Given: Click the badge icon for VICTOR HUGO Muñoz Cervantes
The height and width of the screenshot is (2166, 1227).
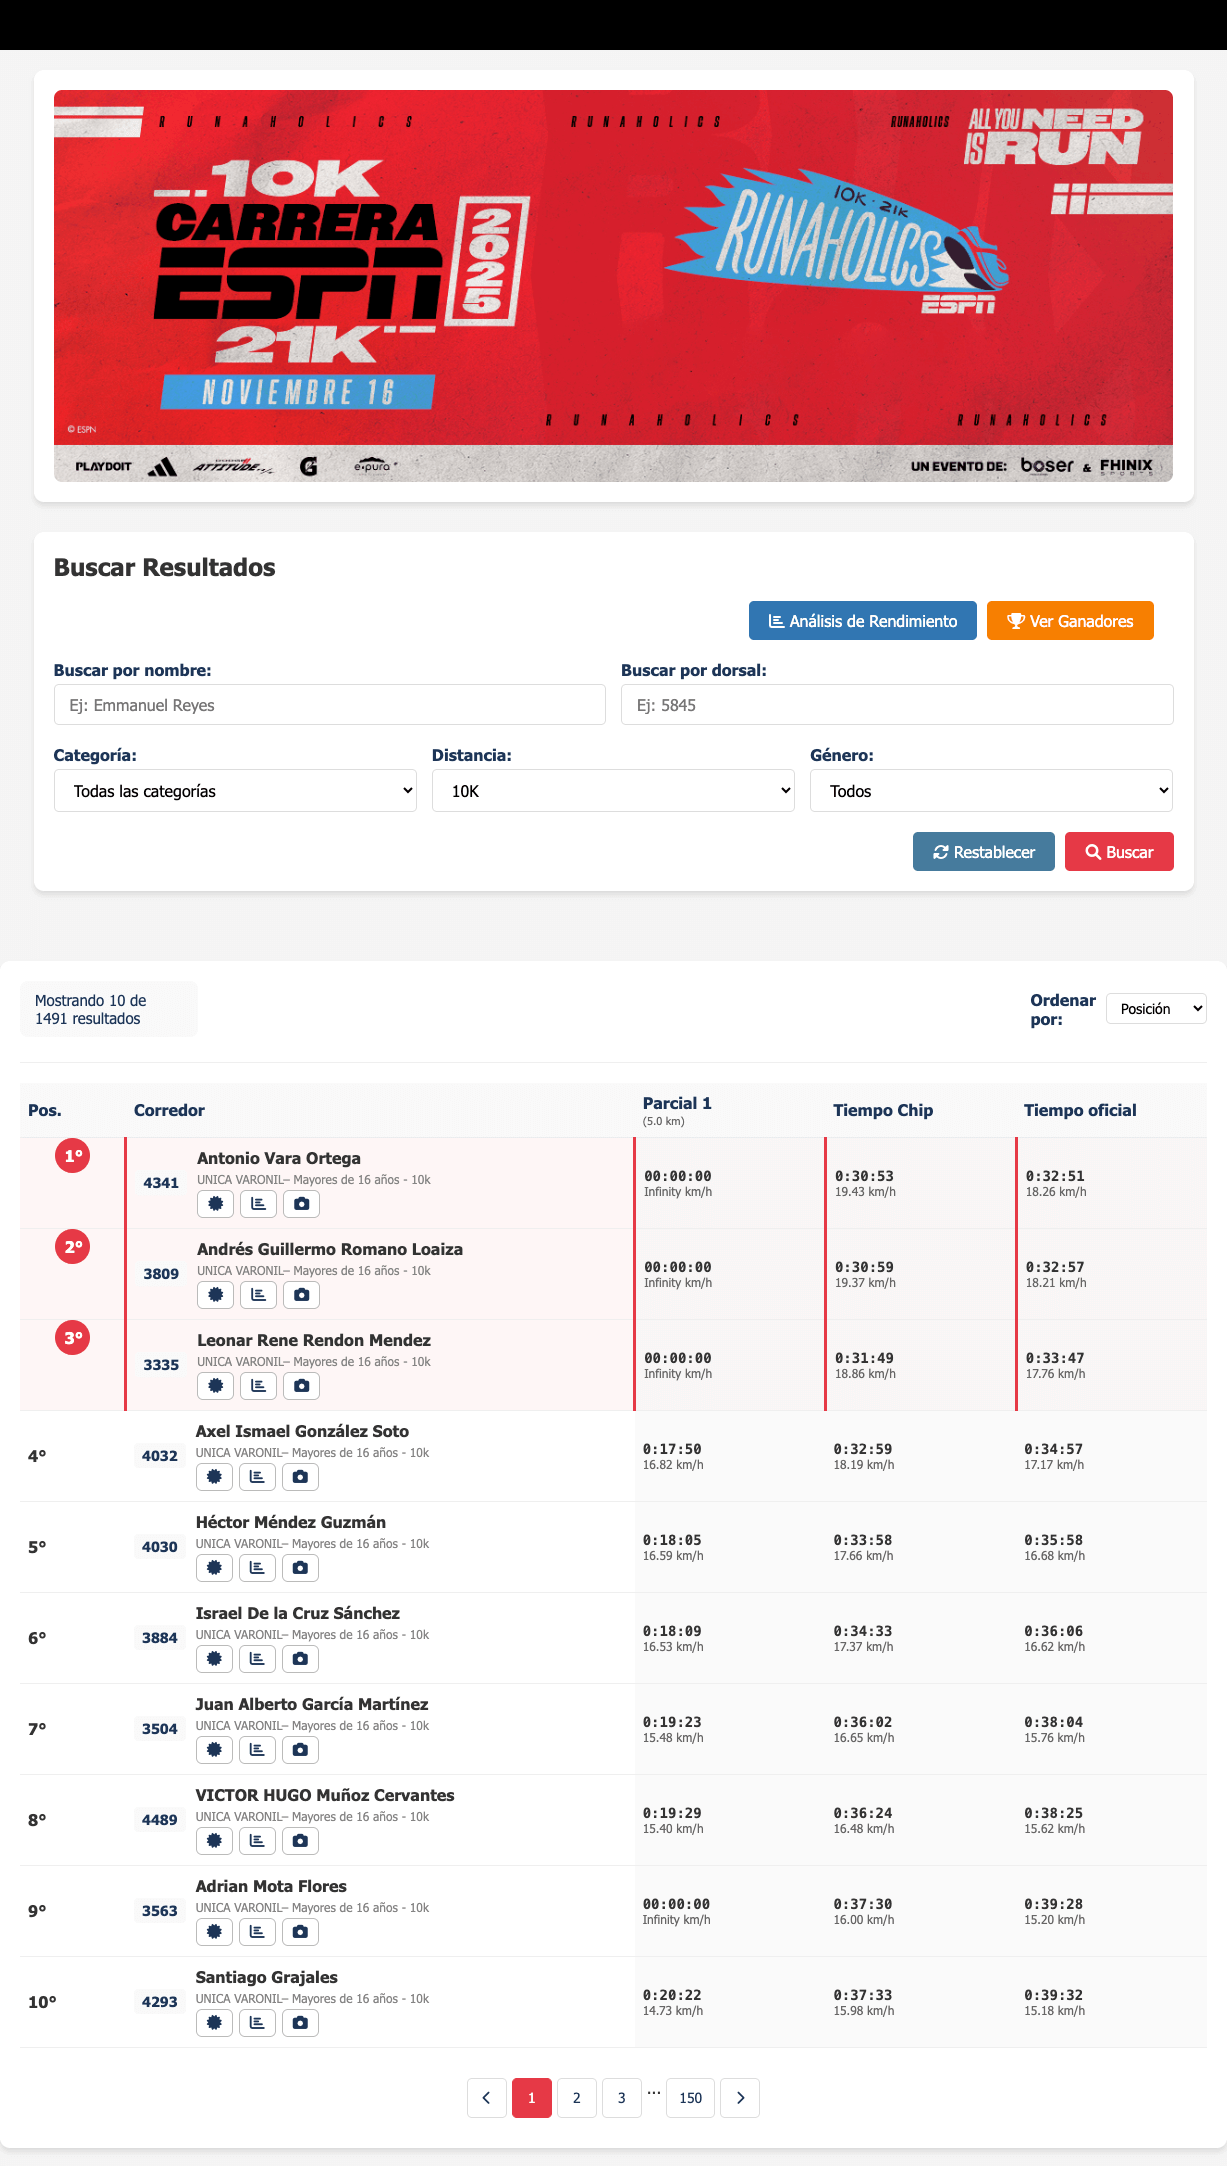Looking at the screenshot, I should point(214,1841).
